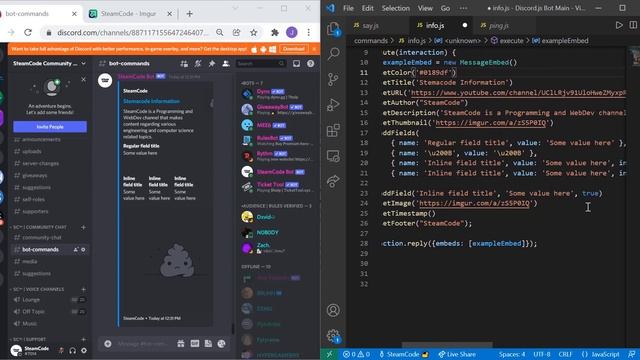
Task: Open Discord inbox icon
Action: click(296, 64)
